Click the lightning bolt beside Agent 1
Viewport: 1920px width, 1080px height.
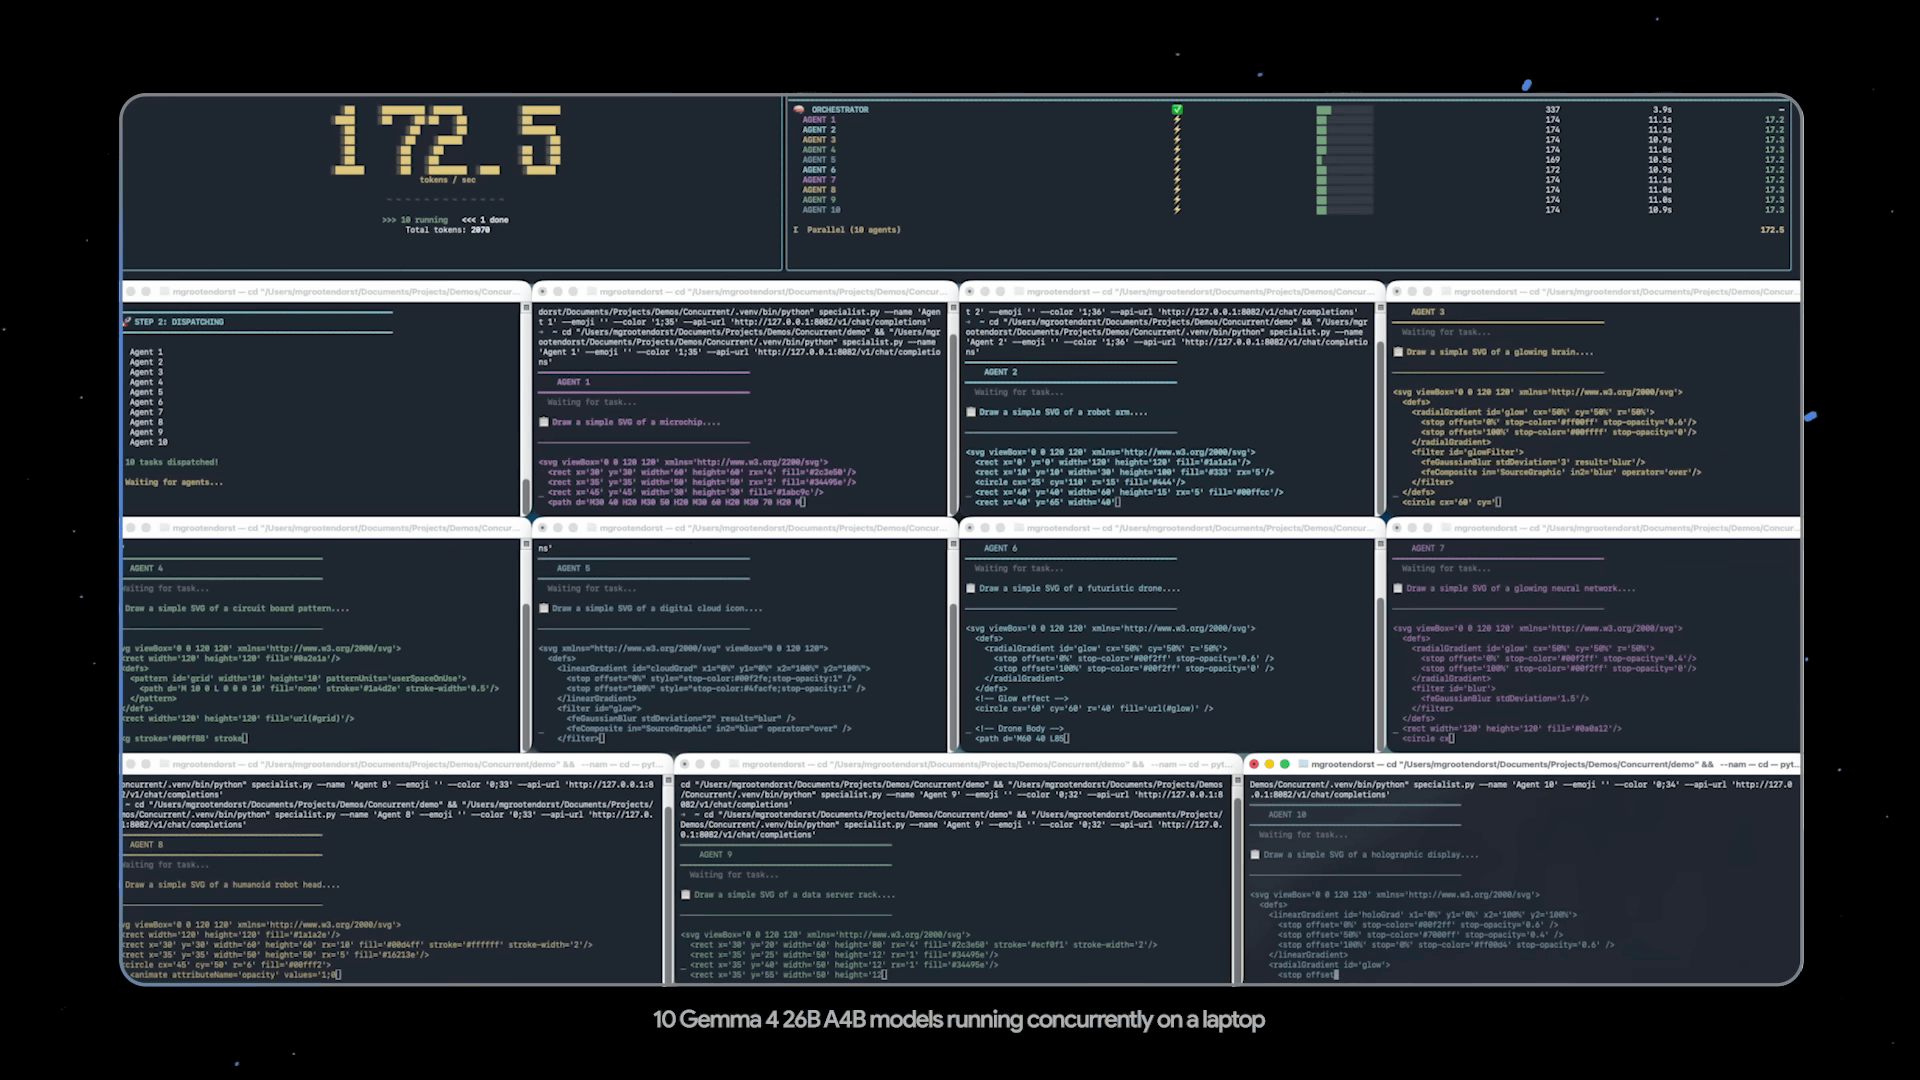point(1177,120)
